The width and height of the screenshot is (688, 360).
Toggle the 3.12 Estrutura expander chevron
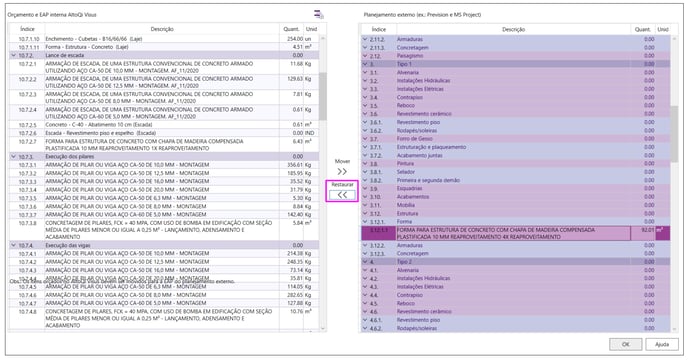[x=365, y=213]
